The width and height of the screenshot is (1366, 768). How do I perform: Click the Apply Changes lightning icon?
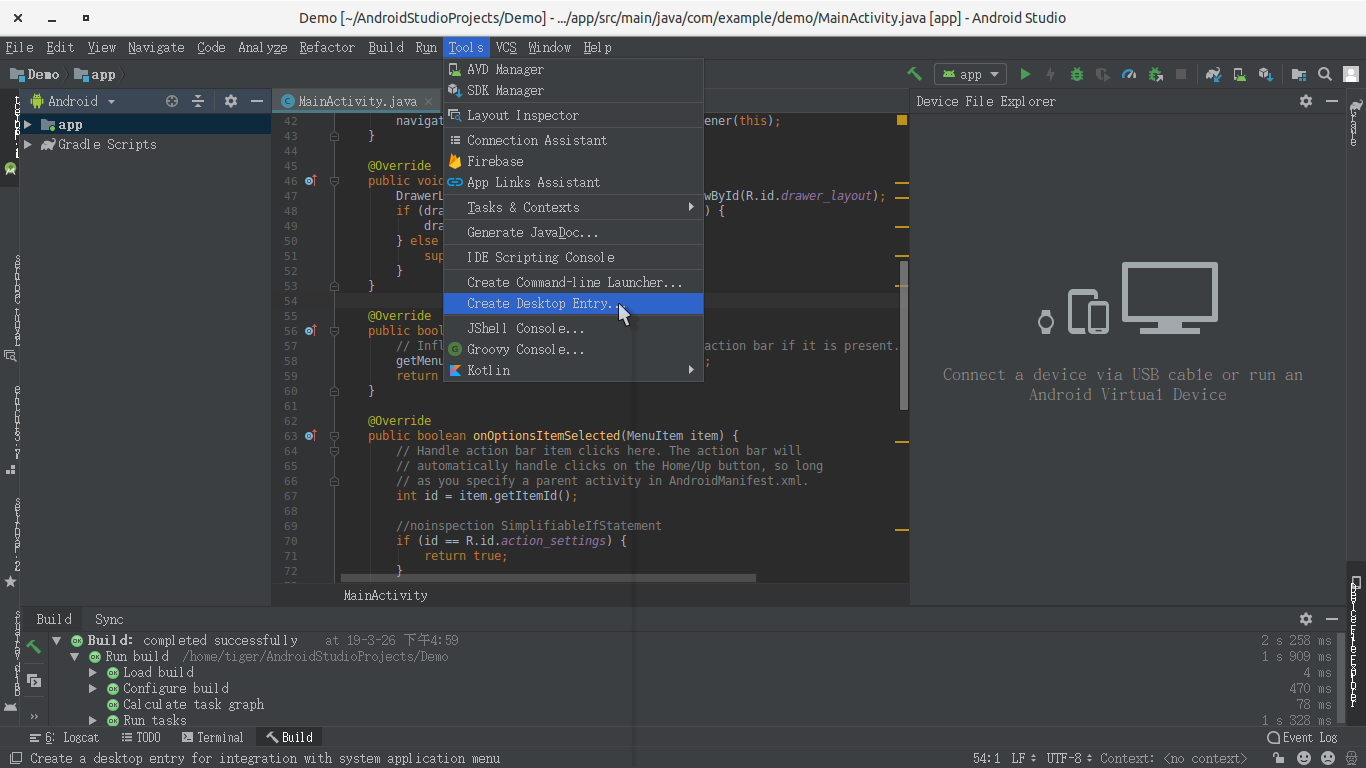1050,74
